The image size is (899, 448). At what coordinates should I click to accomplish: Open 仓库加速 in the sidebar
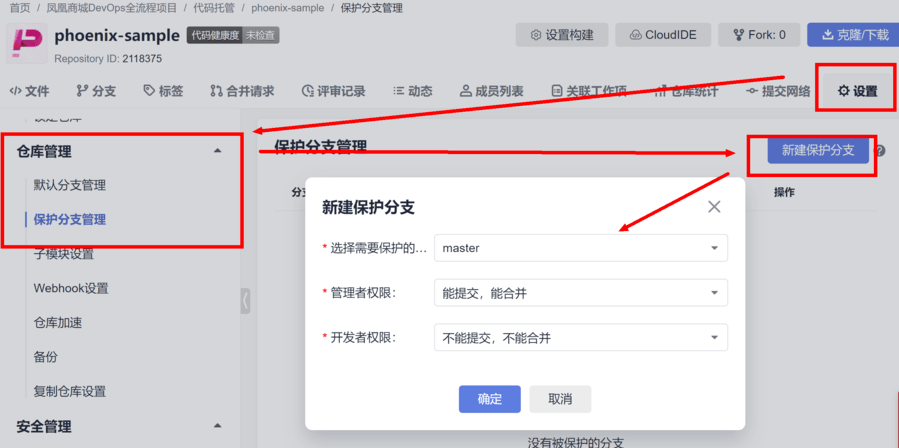57,322
